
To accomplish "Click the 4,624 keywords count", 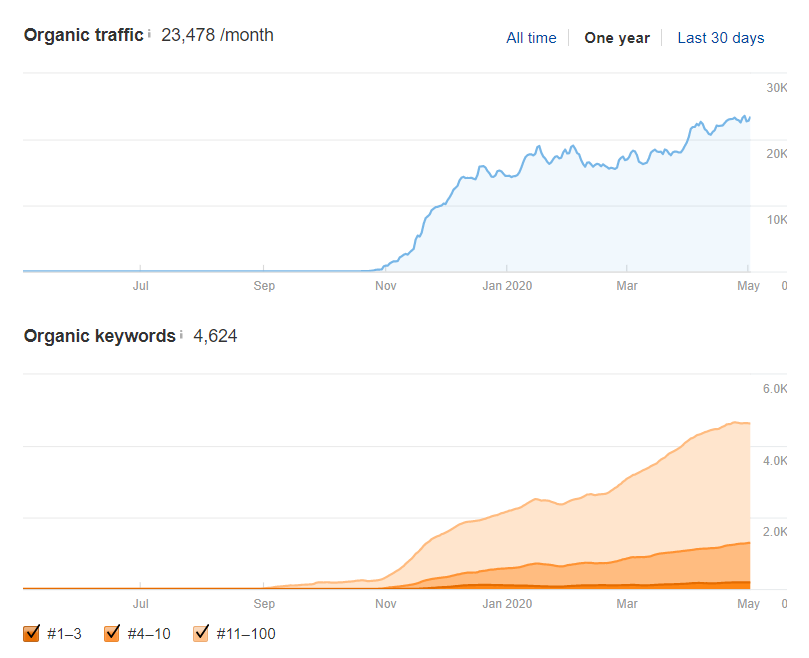I will tap(215, 336).
